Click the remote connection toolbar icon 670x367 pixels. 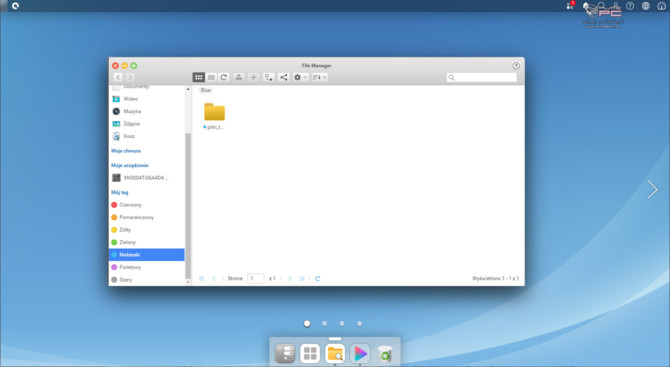(268, 77)
